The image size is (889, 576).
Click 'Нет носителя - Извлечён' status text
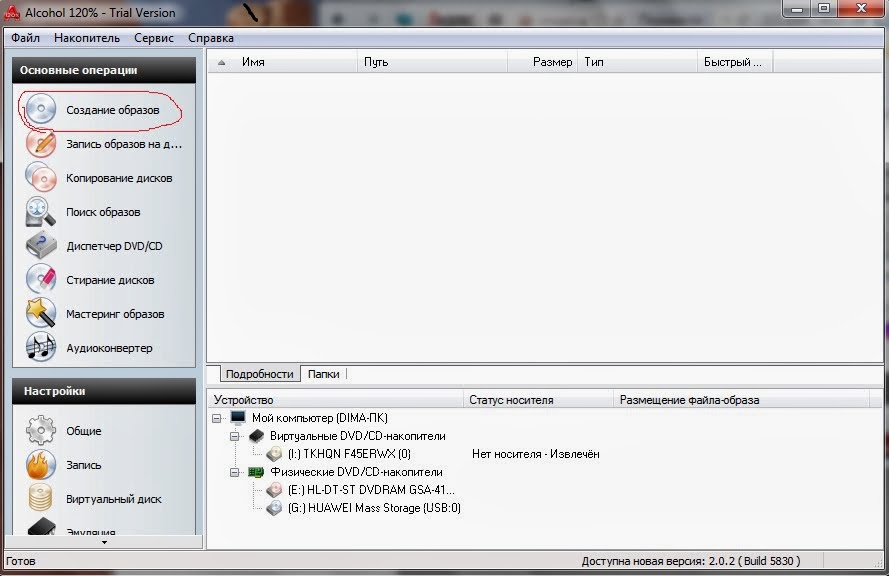(536, 454)
